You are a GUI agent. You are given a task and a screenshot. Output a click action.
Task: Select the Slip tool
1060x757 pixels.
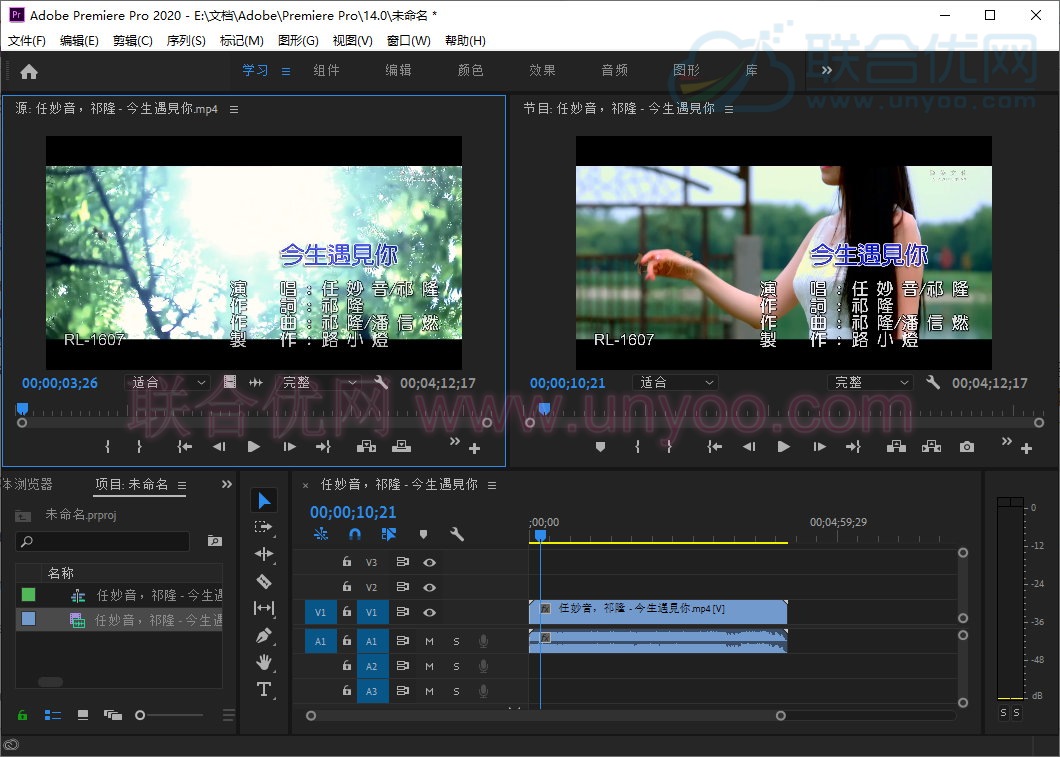click(x=264, y=608)
